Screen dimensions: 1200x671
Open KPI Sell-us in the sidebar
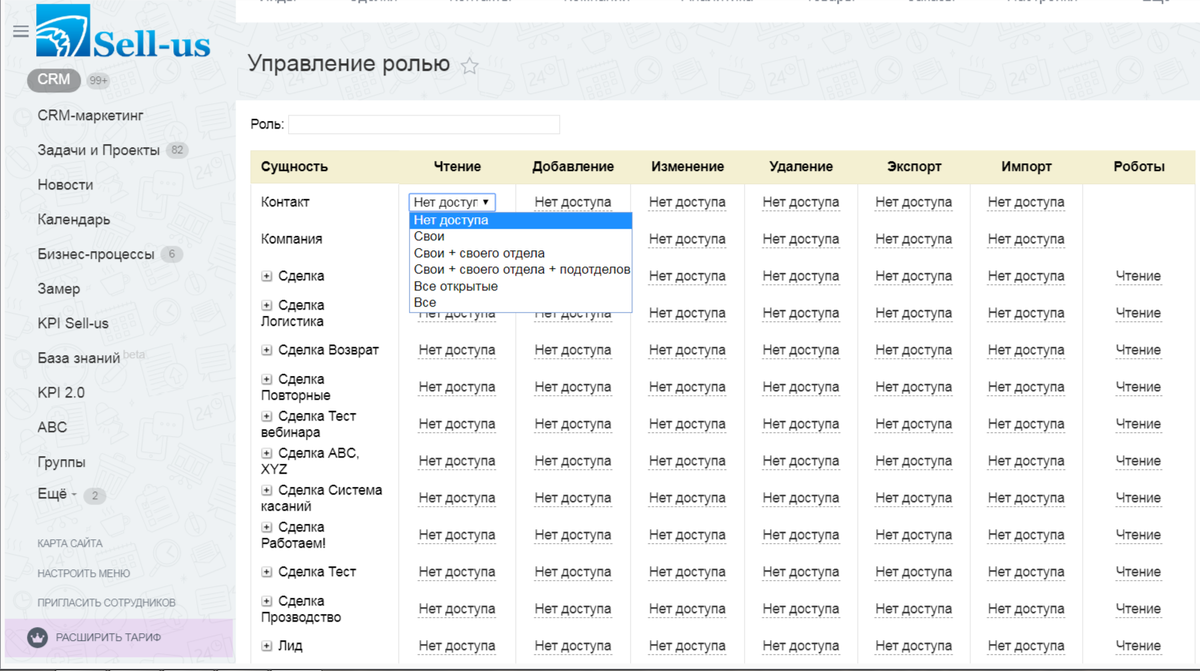(x=73, y=323)
